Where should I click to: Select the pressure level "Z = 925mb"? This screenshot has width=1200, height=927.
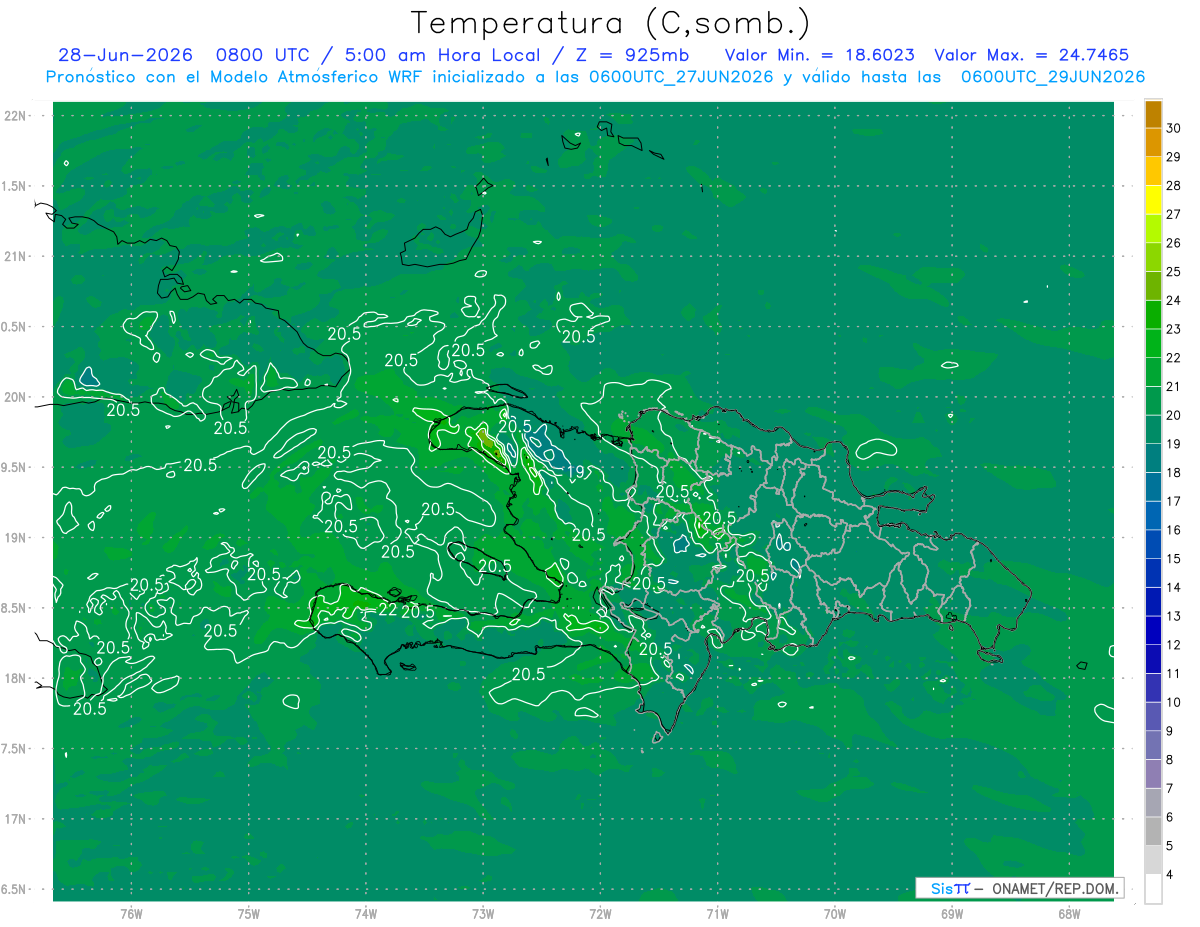(x=627, y=55)
